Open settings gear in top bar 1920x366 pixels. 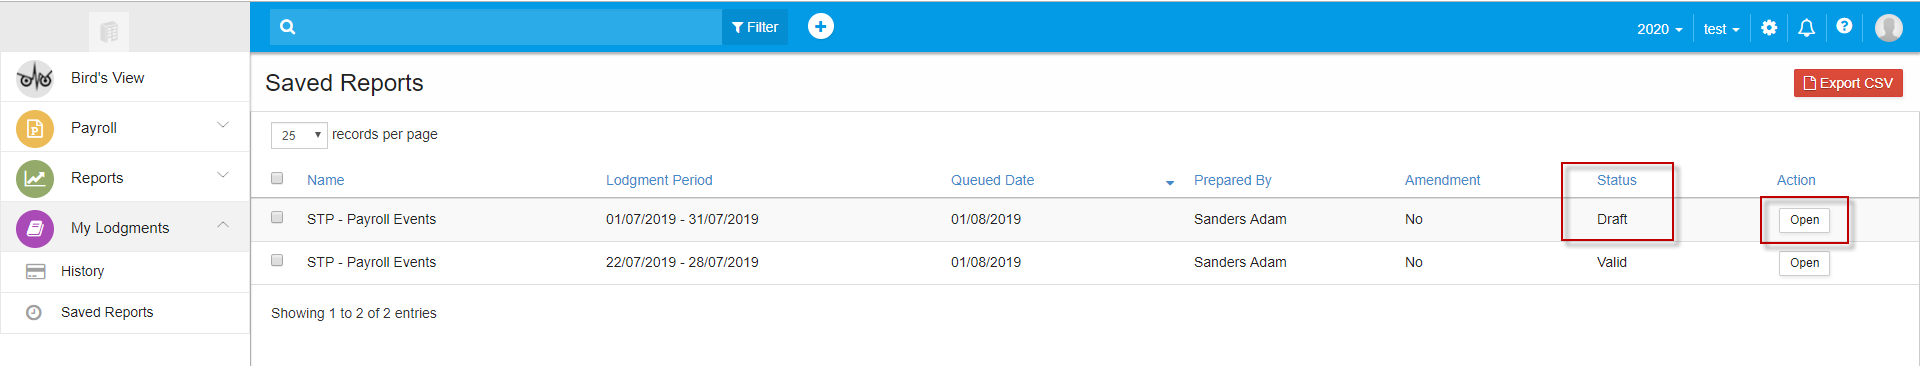pyautogui.click(x=1769, y=28)
